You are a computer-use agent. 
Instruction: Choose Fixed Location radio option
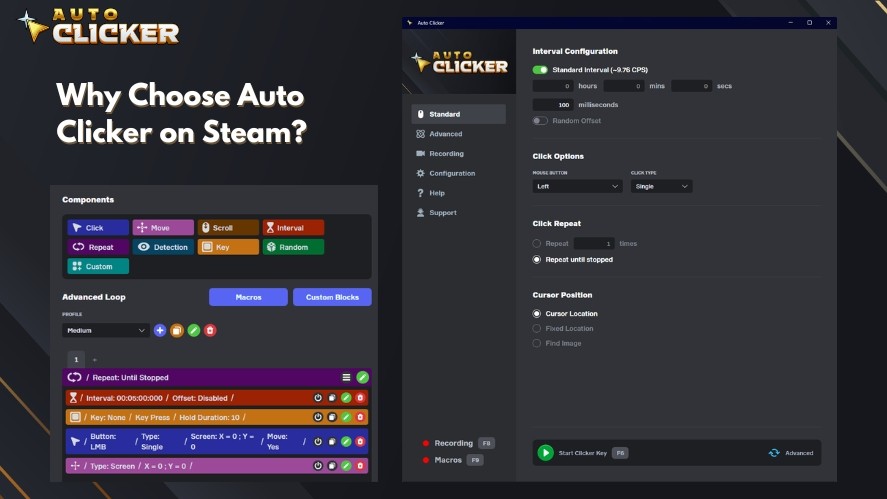[536, 328]
